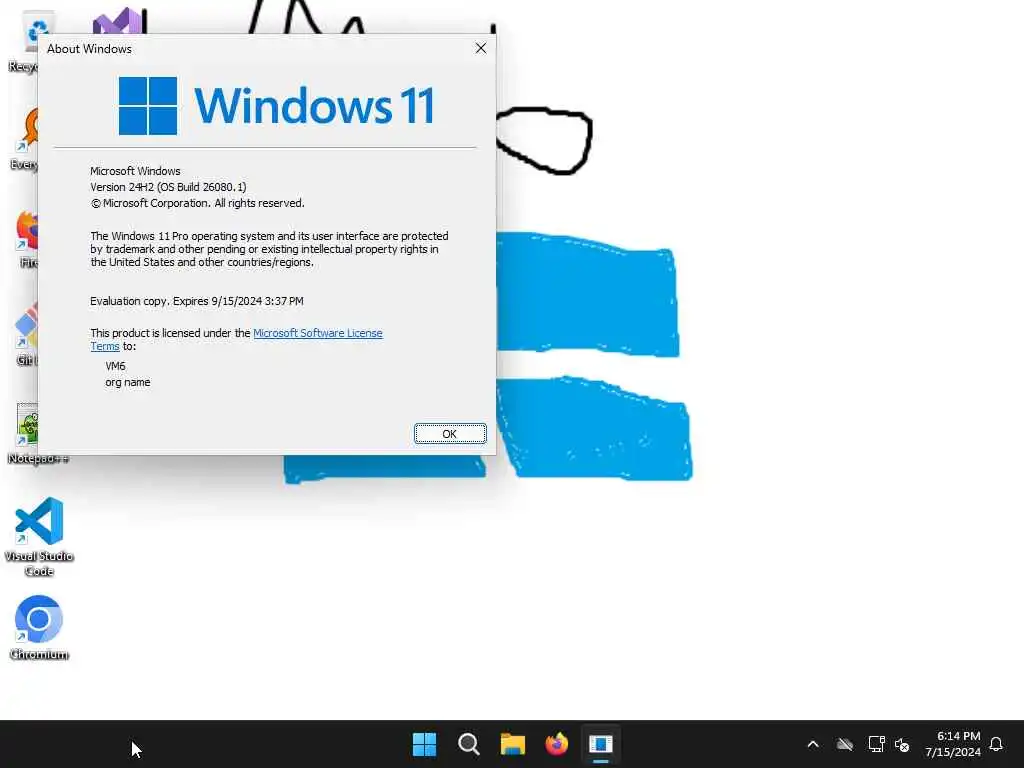Open taskbar Search
1024x768 pixels.
[469, 744]
